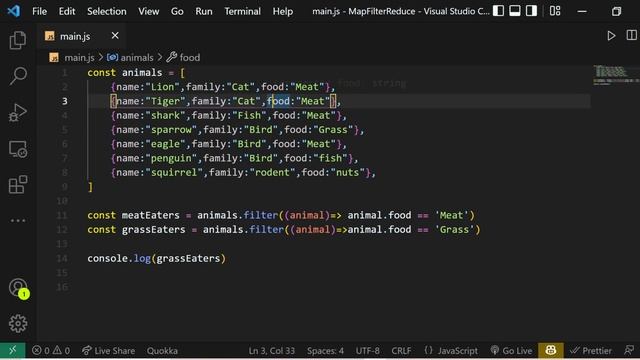Open the Go menu
Viewport: 640px width, 360px height.
pos(177,11)
